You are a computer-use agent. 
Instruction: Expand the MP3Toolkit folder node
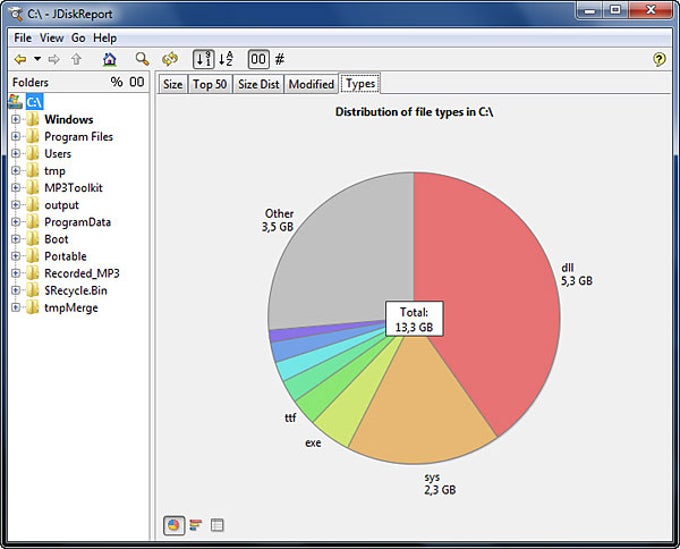coord(16,188)
